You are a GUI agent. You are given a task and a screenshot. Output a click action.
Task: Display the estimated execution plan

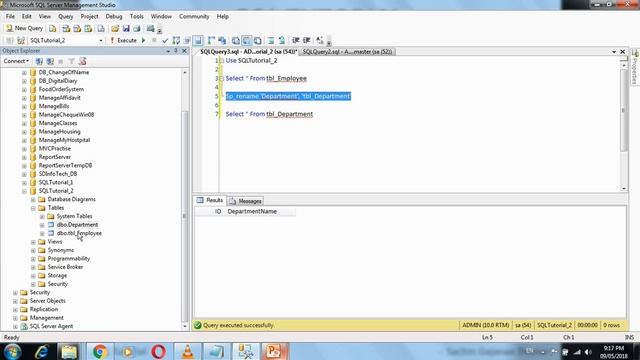point(176,40)
